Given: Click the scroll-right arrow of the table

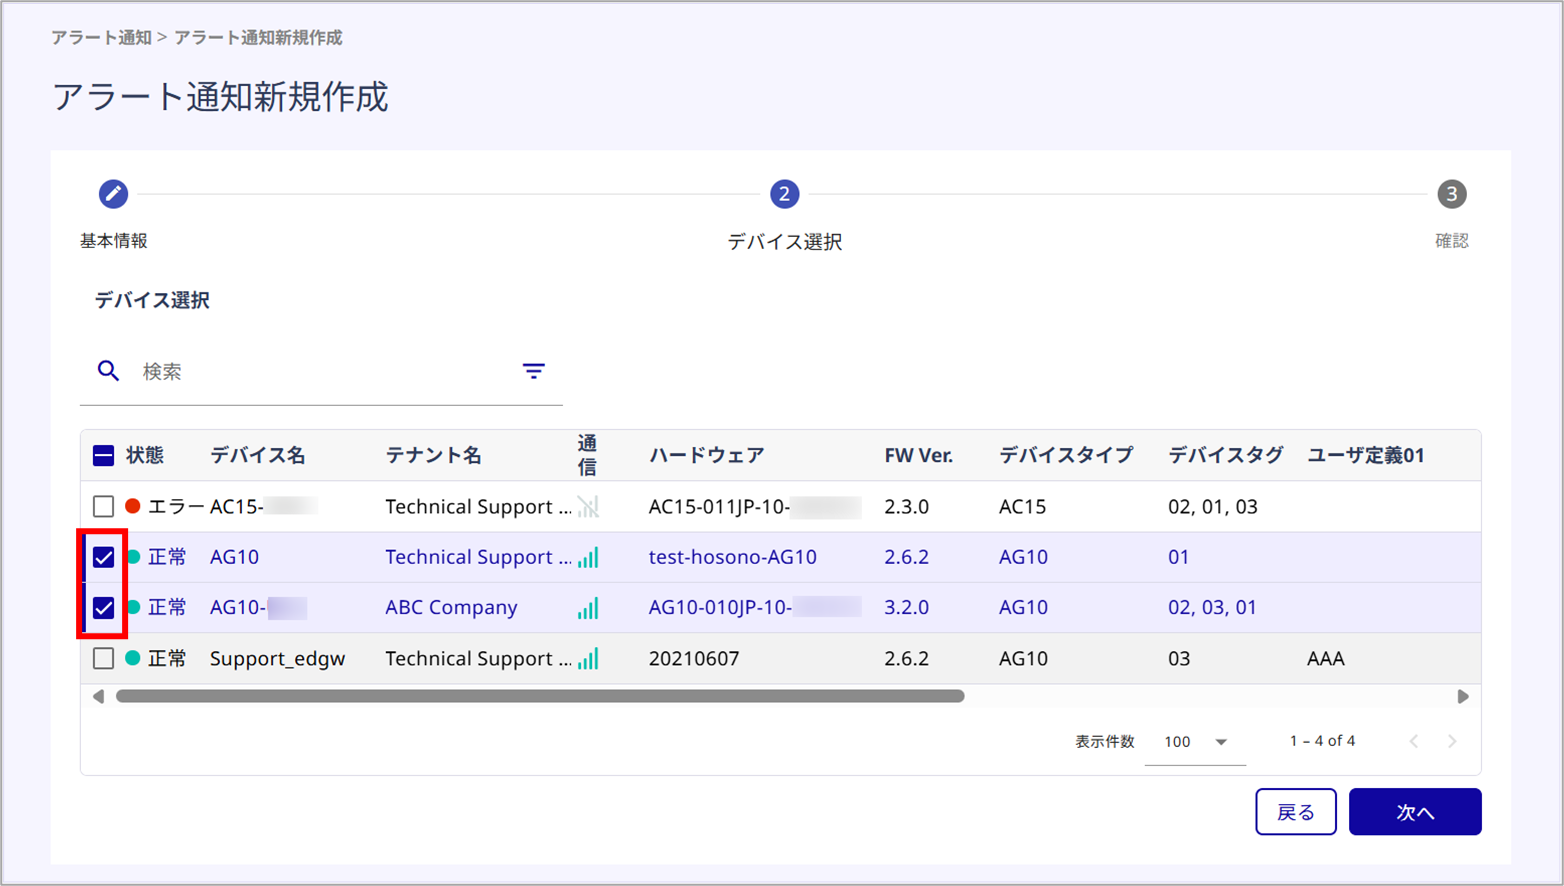Looking at the screenshot, I should (1463, 696).
